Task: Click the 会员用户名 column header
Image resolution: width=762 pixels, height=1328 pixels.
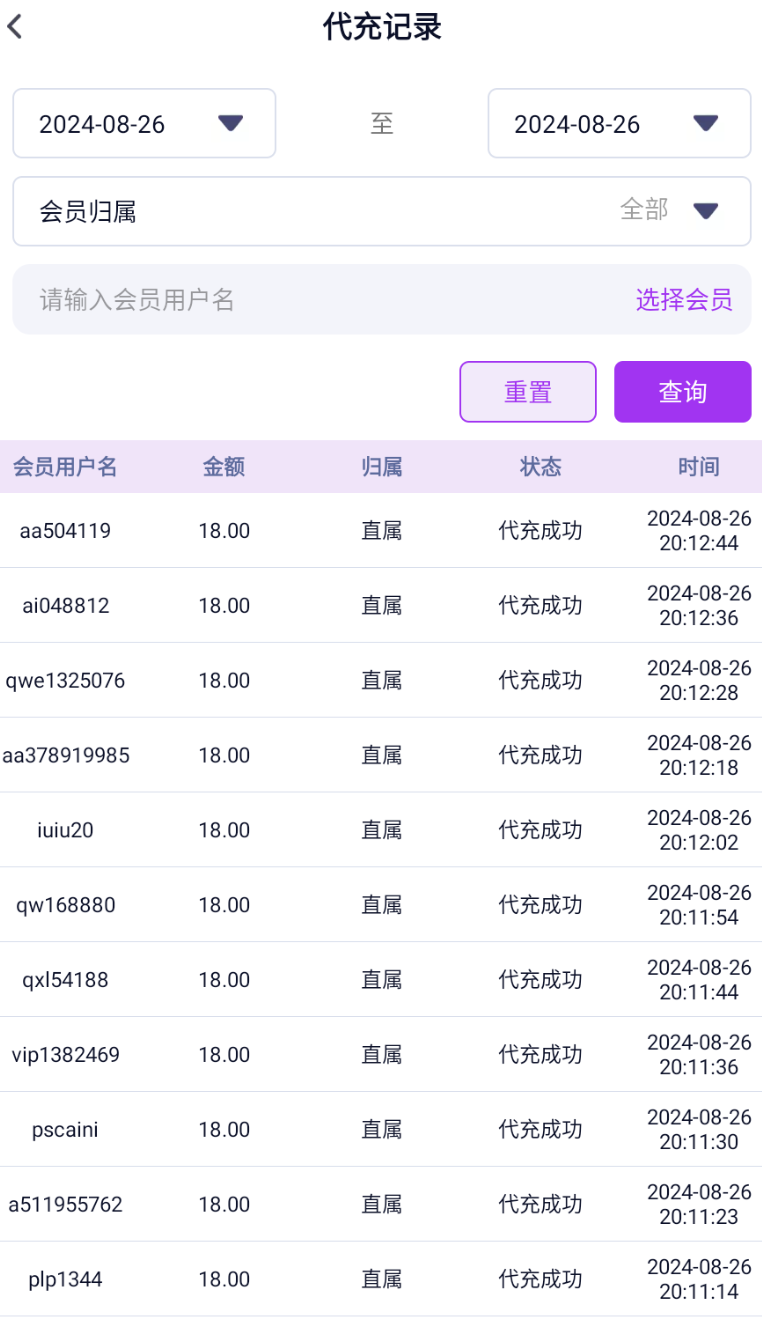Action: [65, 467]
